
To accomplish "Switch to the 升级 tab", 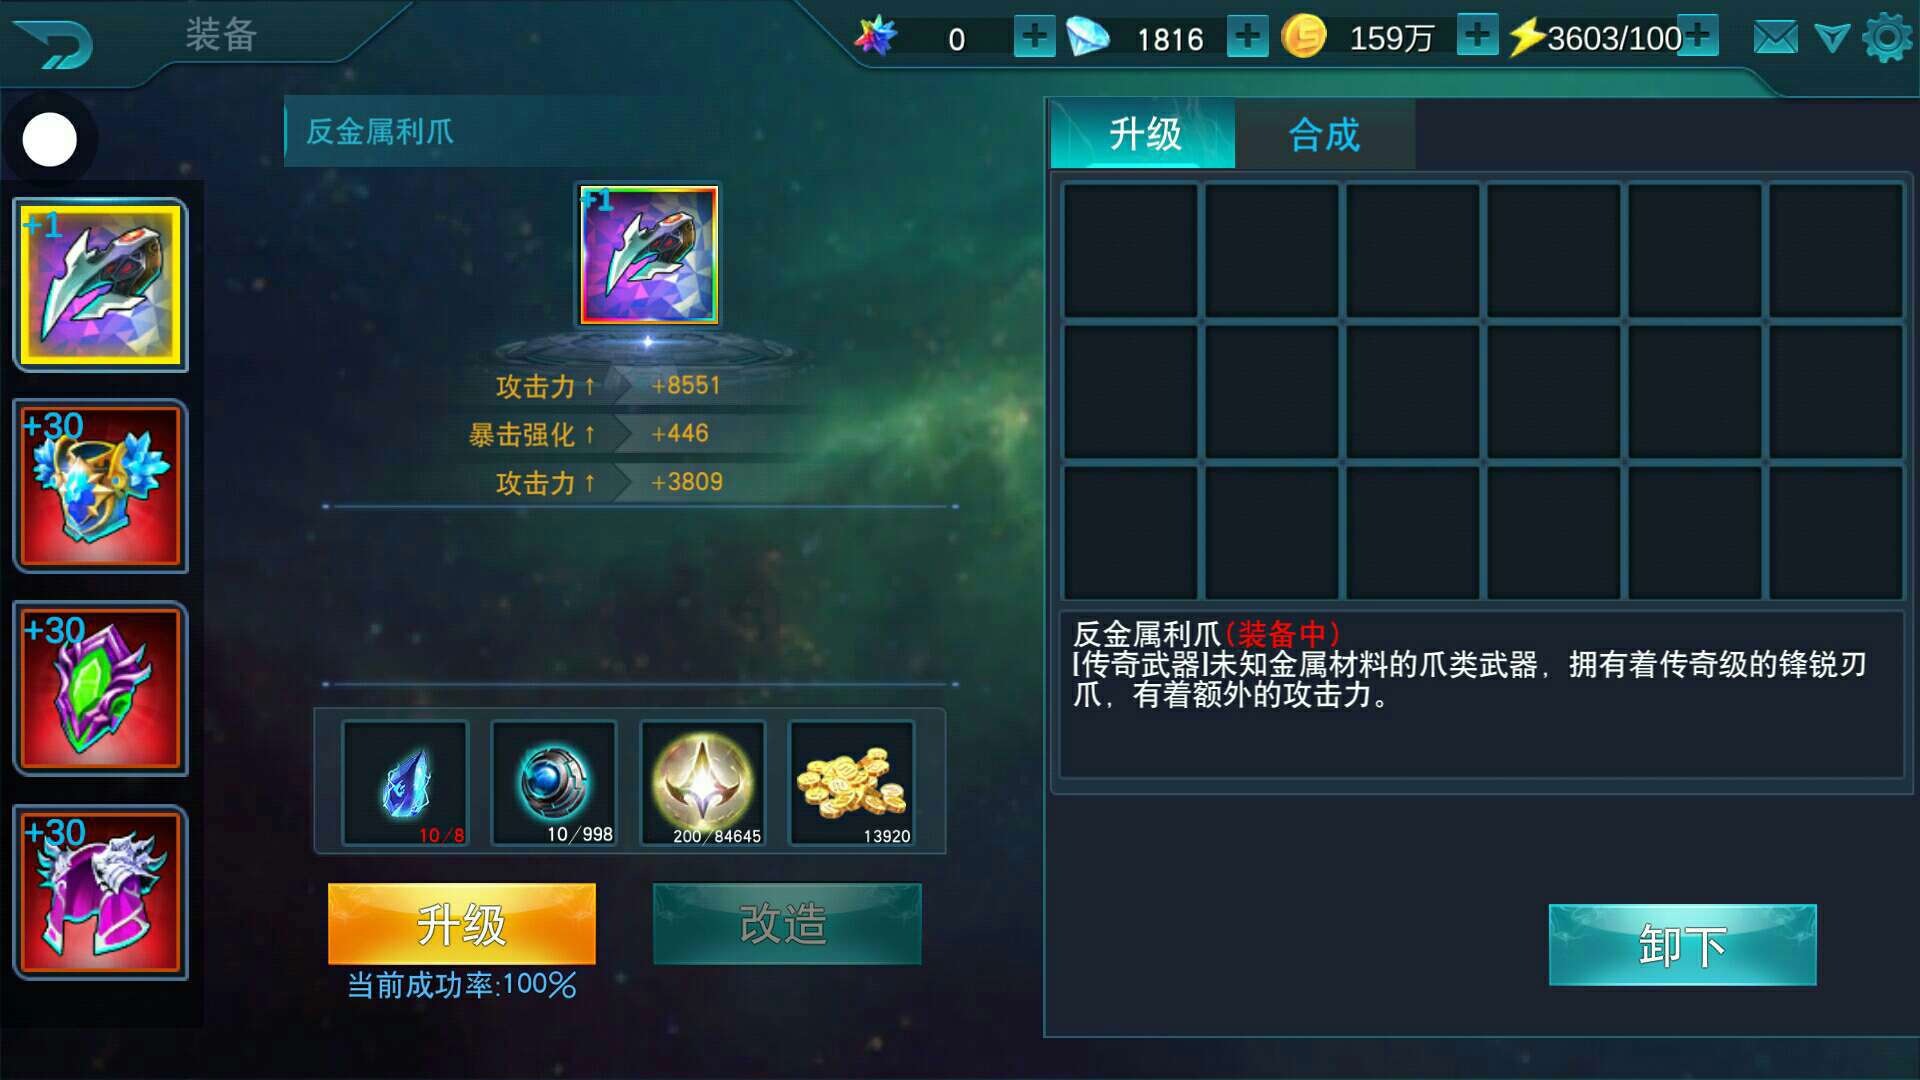I will tap(1143, 134).
